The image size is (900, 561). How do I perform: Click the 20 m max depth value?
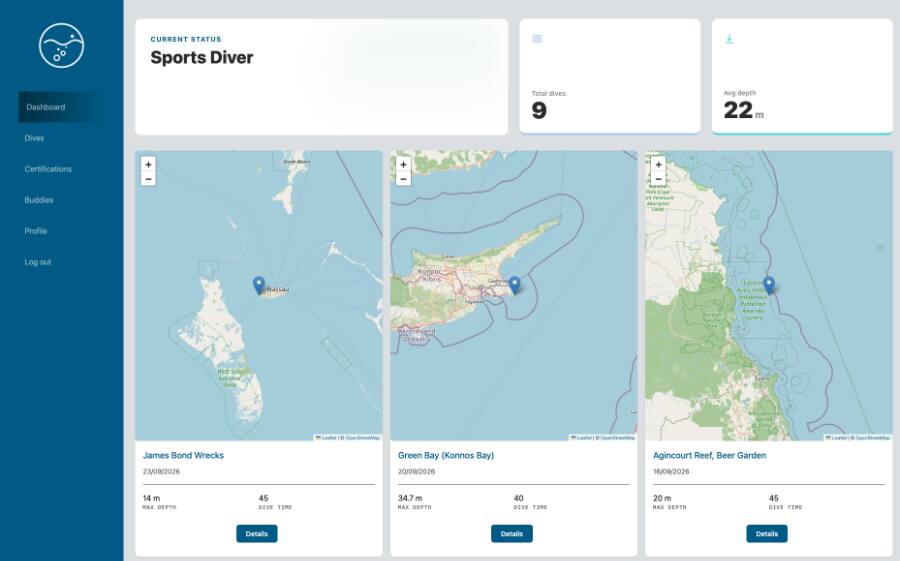coord(662,498)
